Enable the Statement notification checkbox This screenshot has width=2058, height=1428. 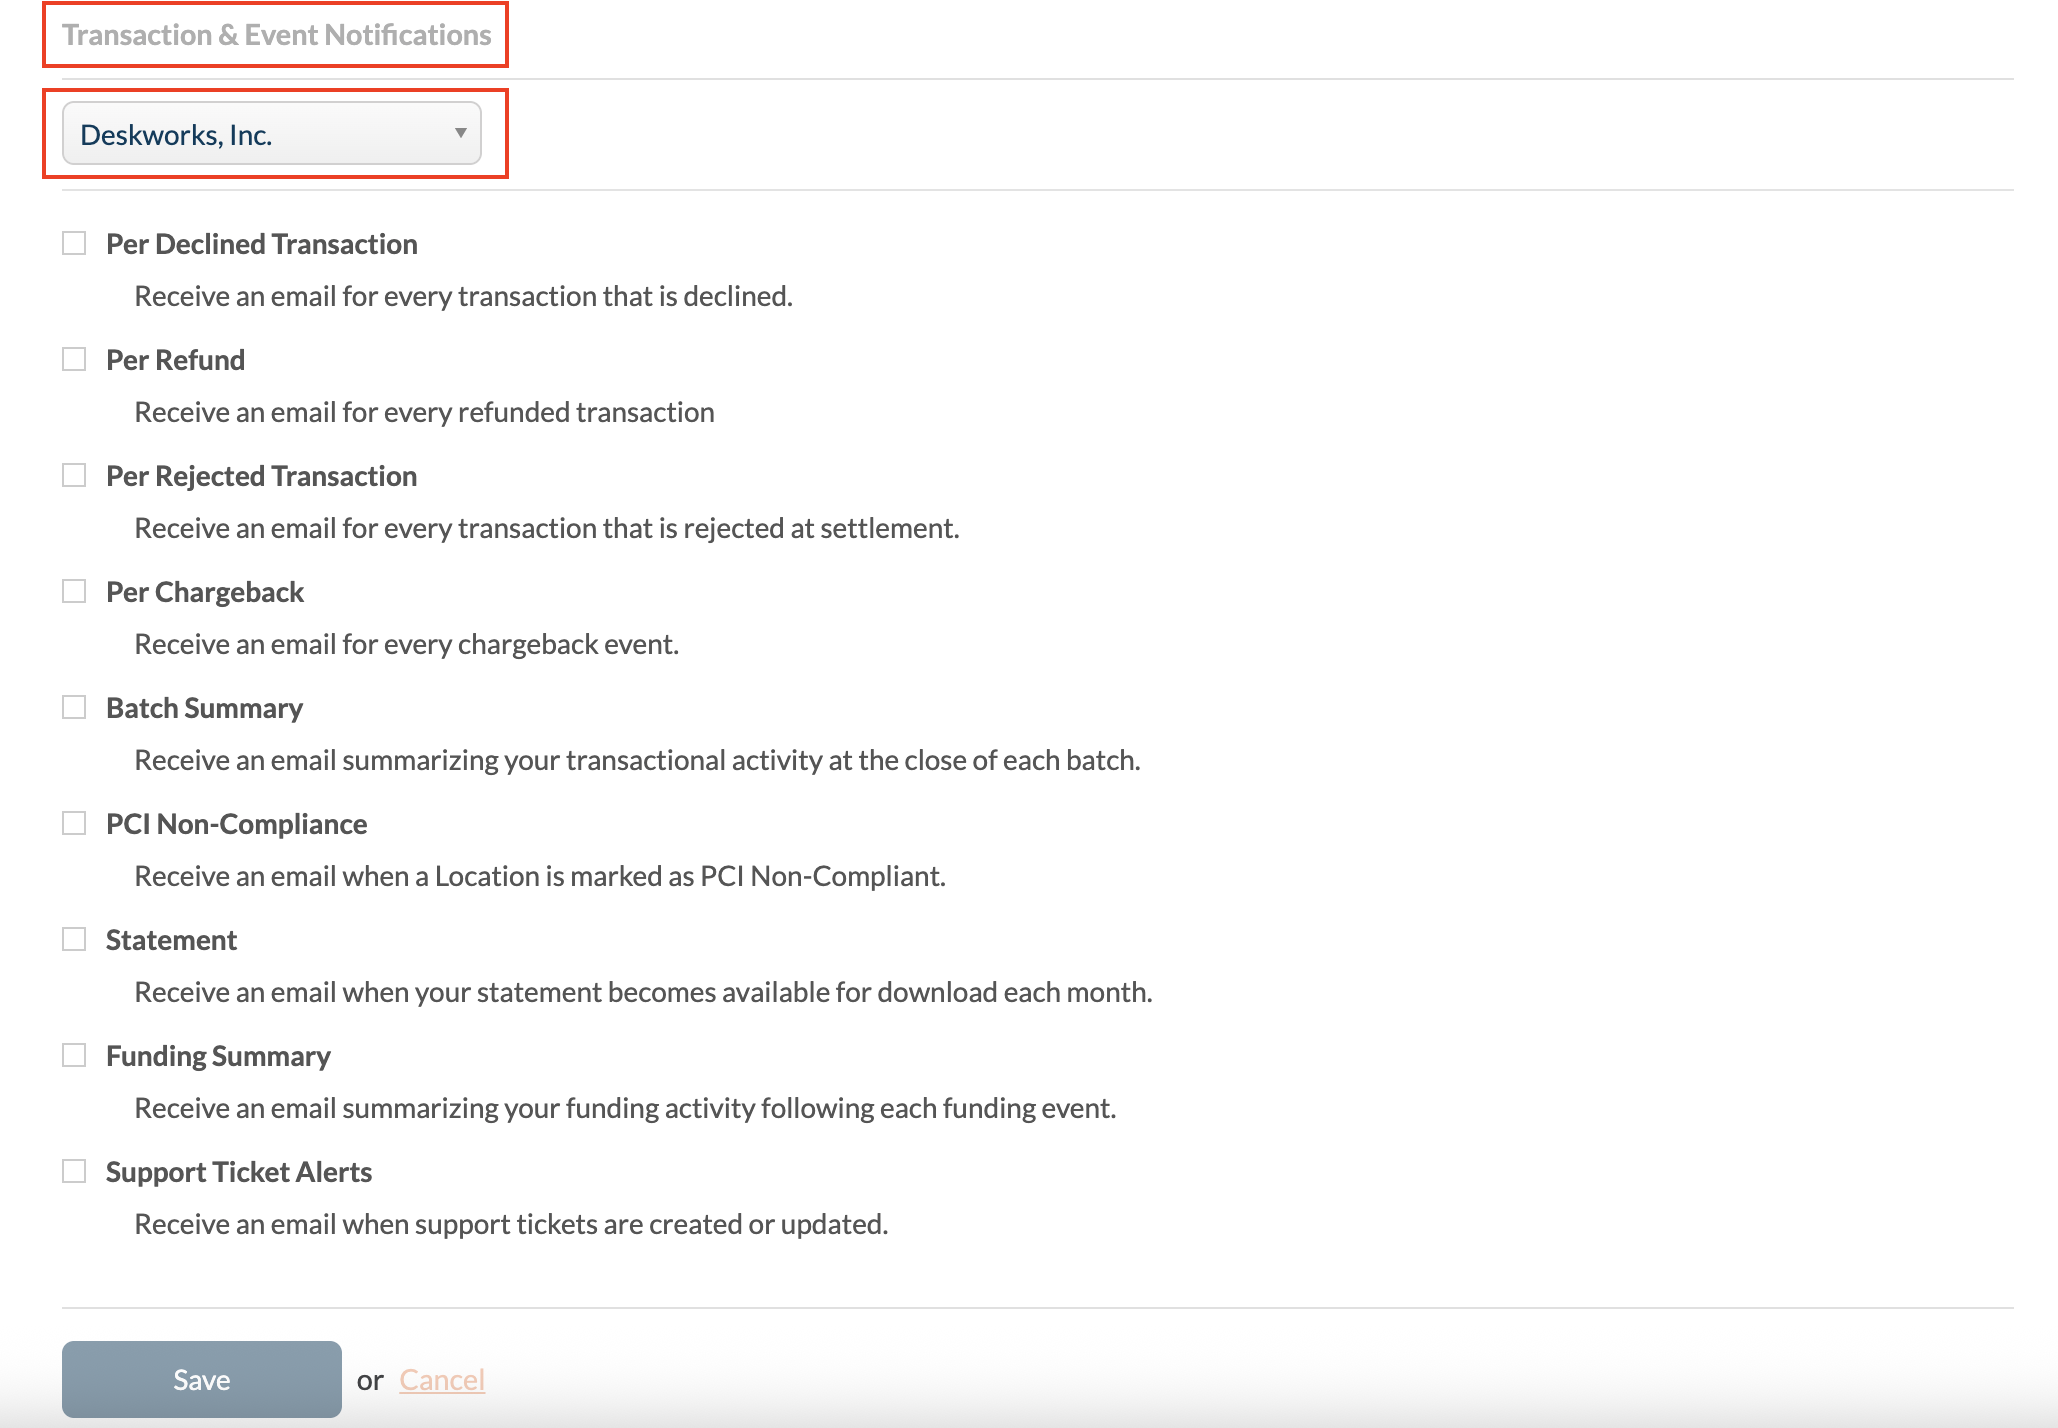tap(74, 939)
